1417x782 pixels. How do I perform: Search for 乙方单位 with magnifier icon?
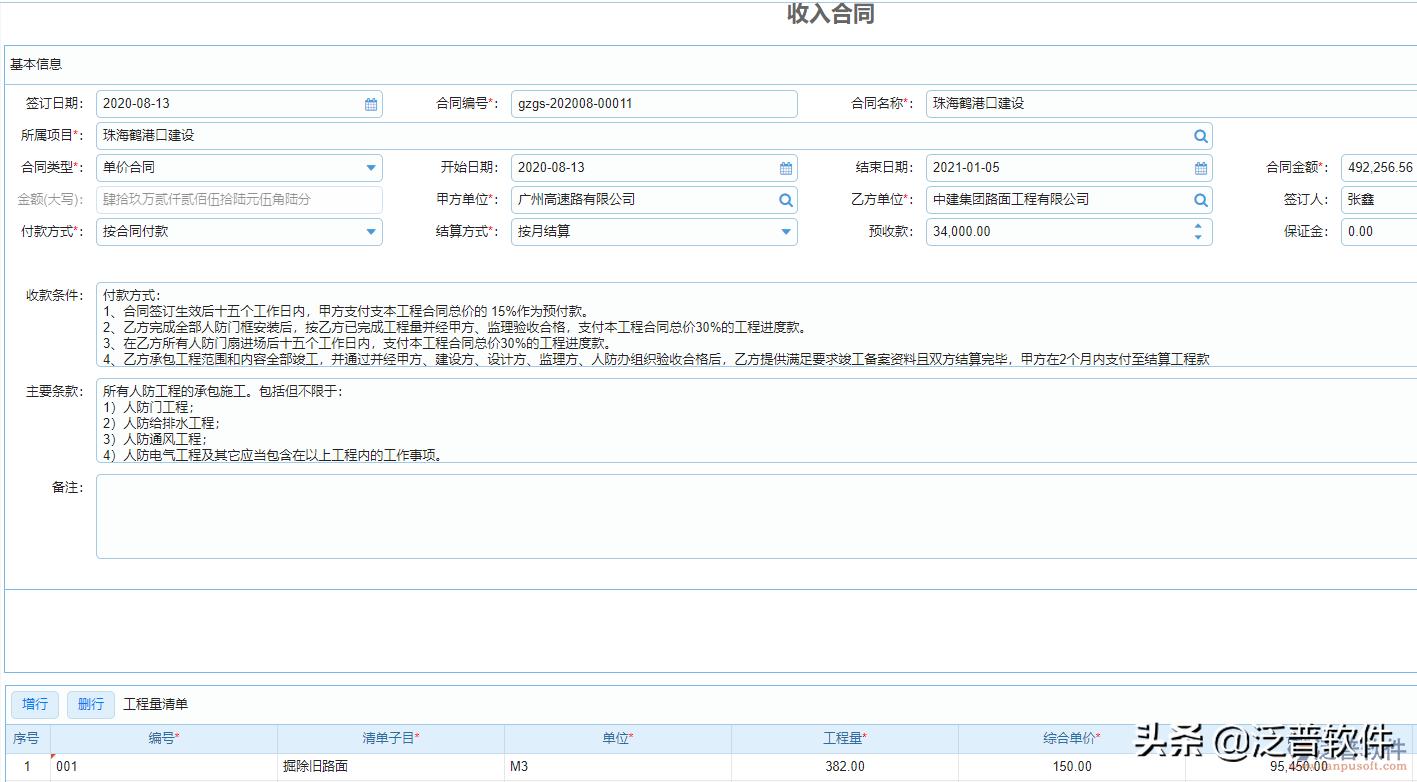click(1199, 199)
